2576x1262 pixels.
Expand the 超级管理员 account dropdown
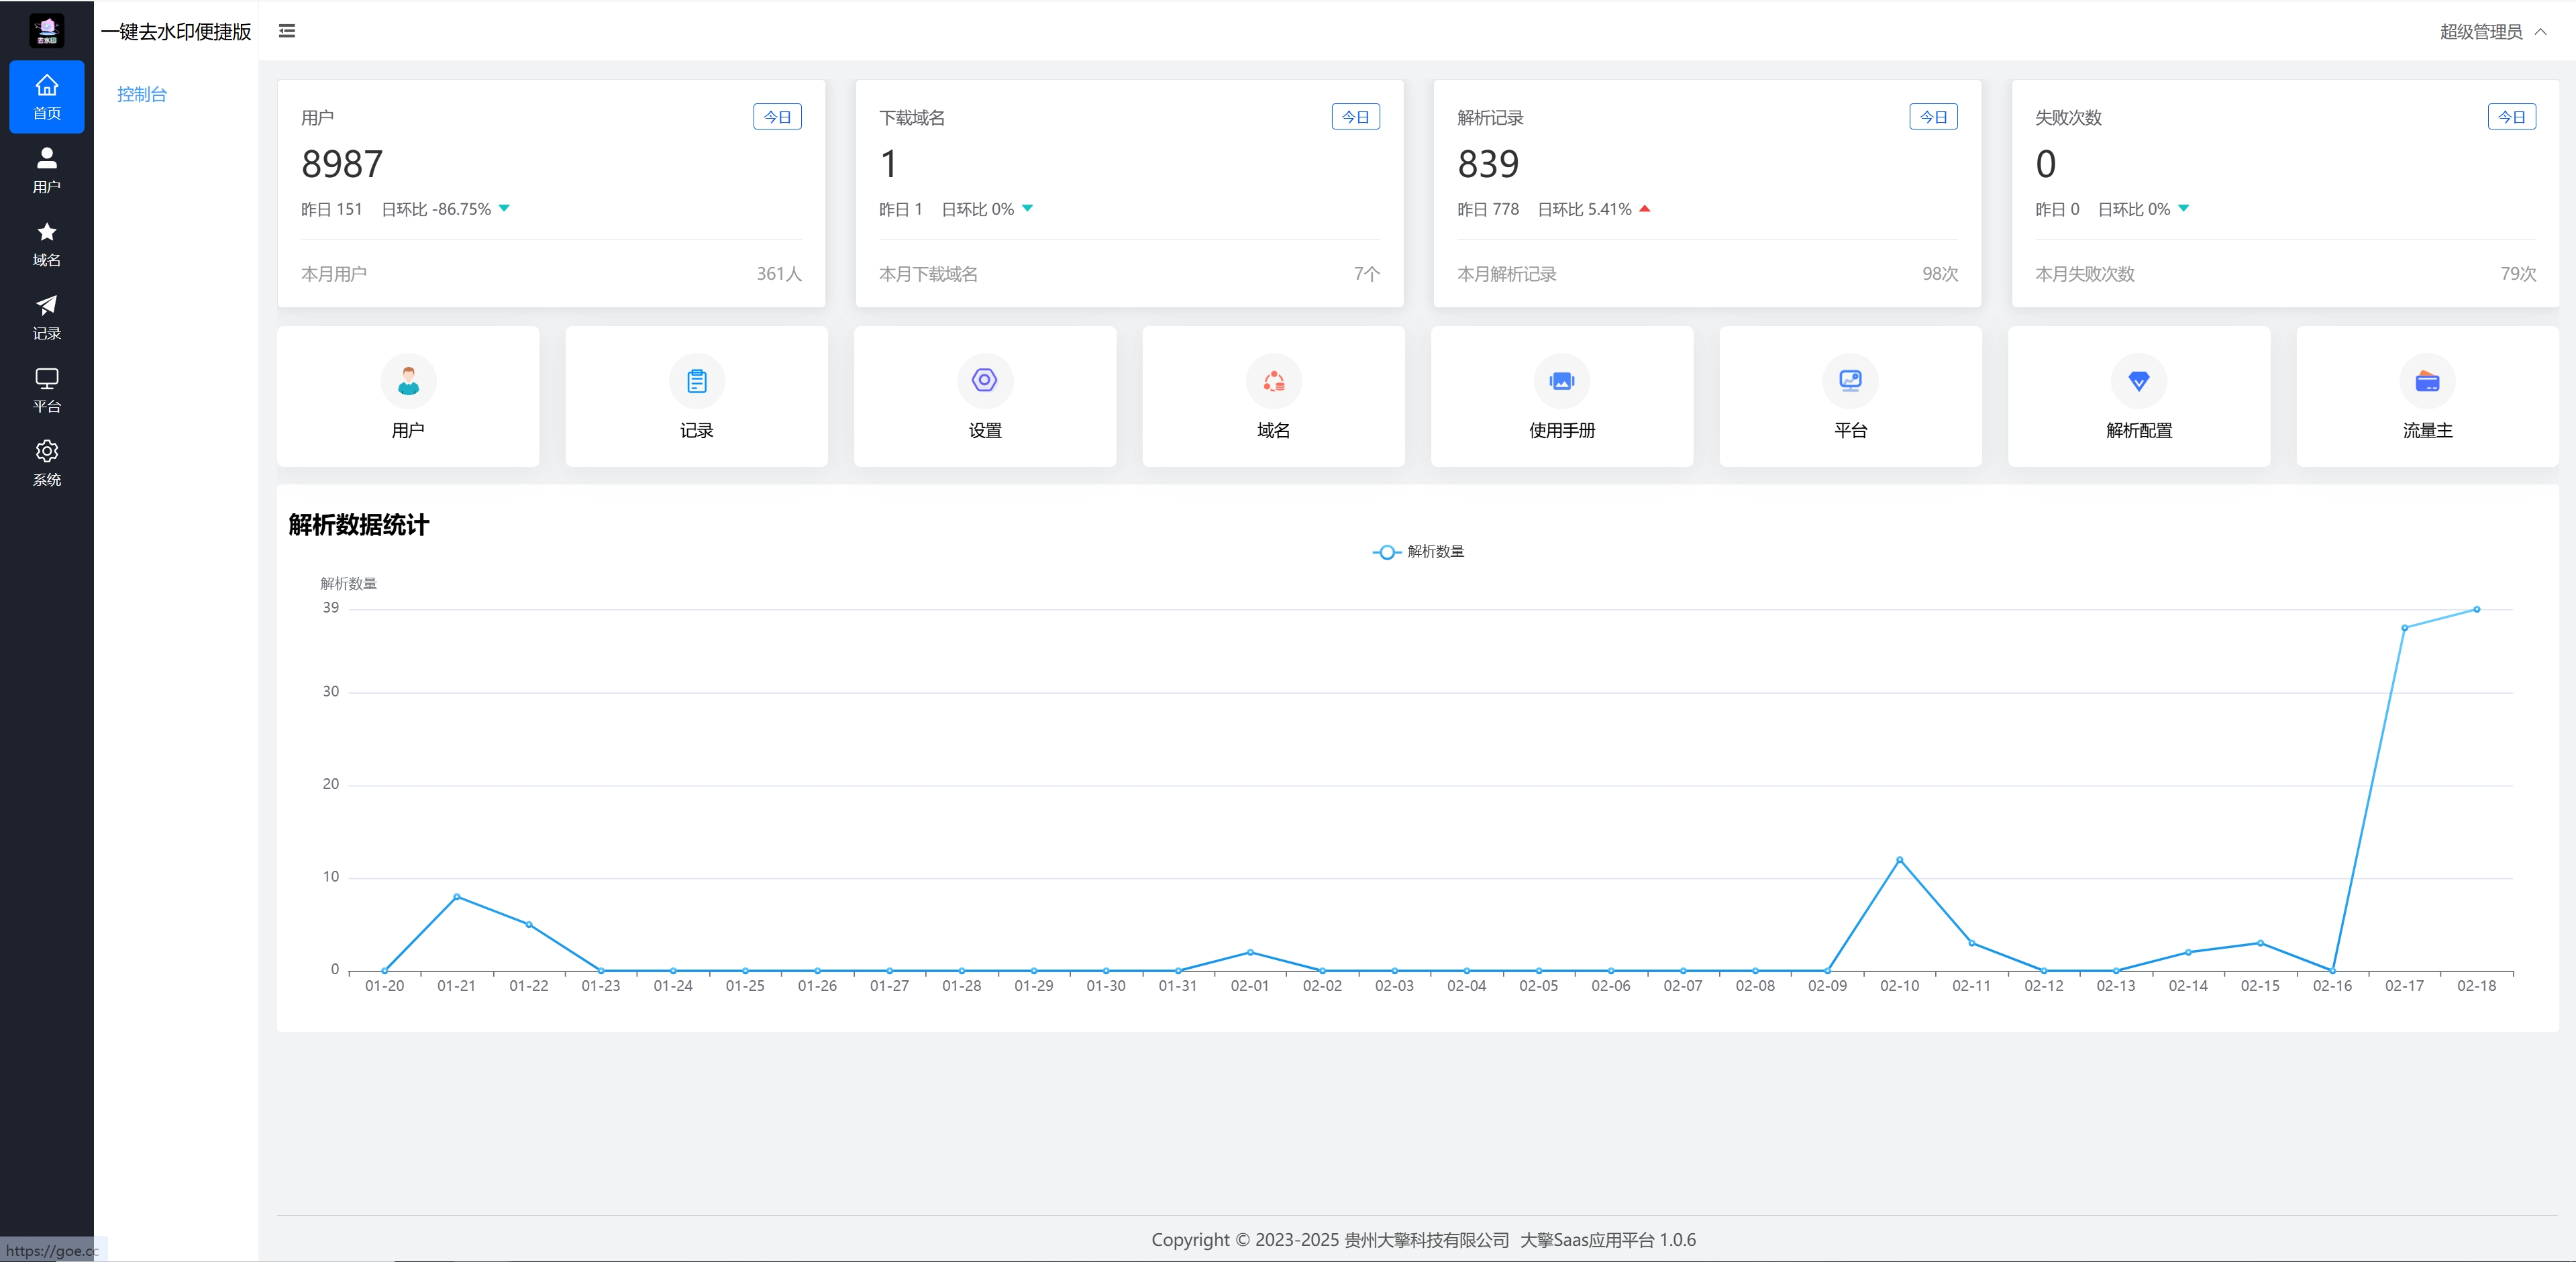click(2493, 32)
